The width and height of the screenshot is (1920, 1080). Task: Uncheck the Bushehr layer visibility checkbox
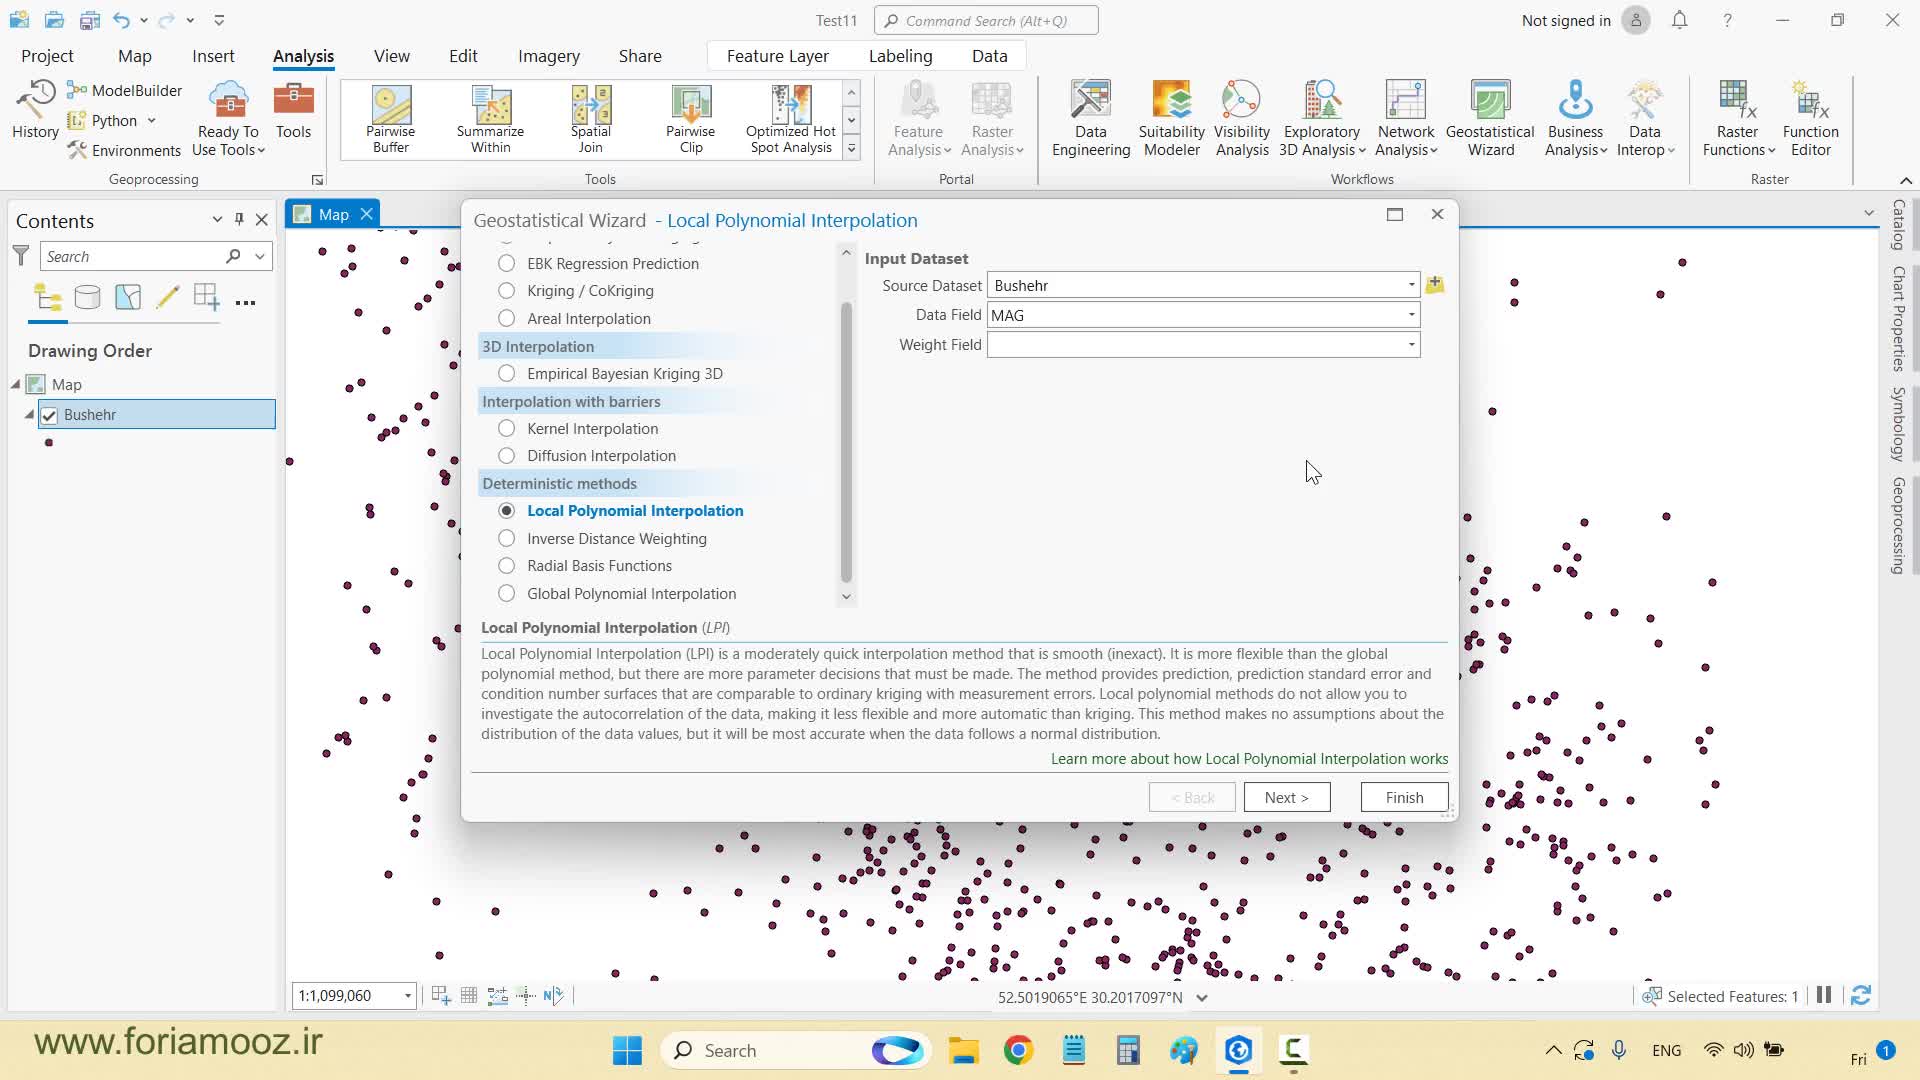[49, 415]
